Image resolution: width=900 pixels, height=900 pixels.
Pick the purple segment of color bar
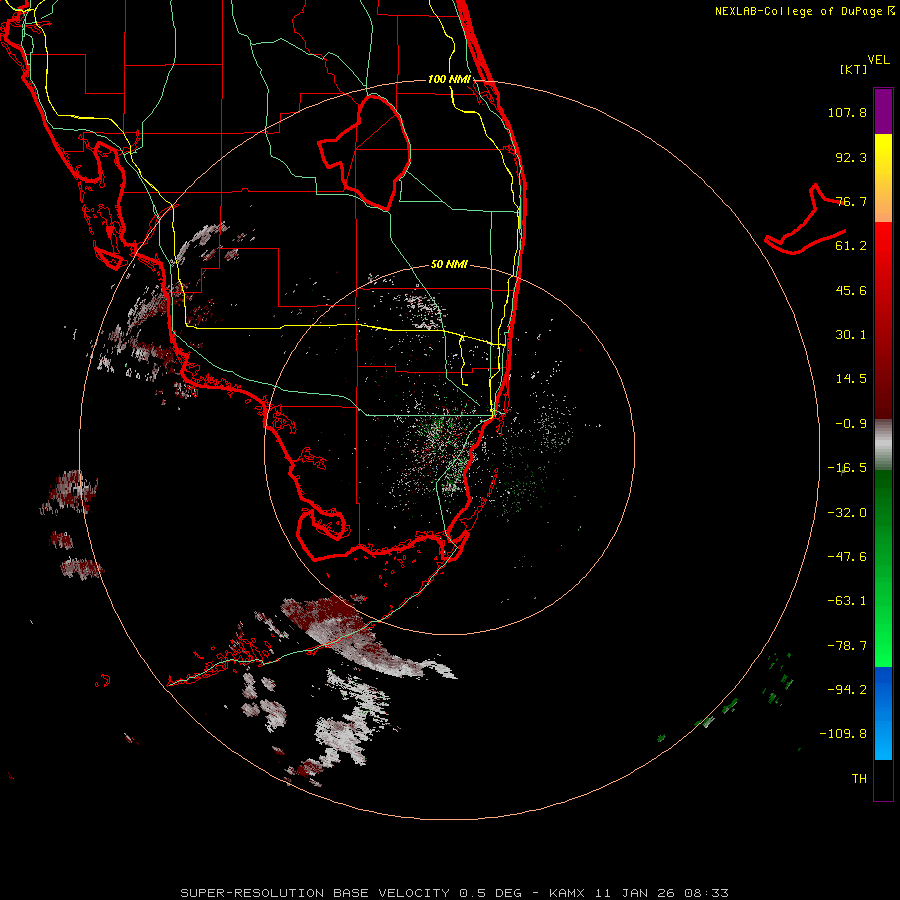(883, 111)
